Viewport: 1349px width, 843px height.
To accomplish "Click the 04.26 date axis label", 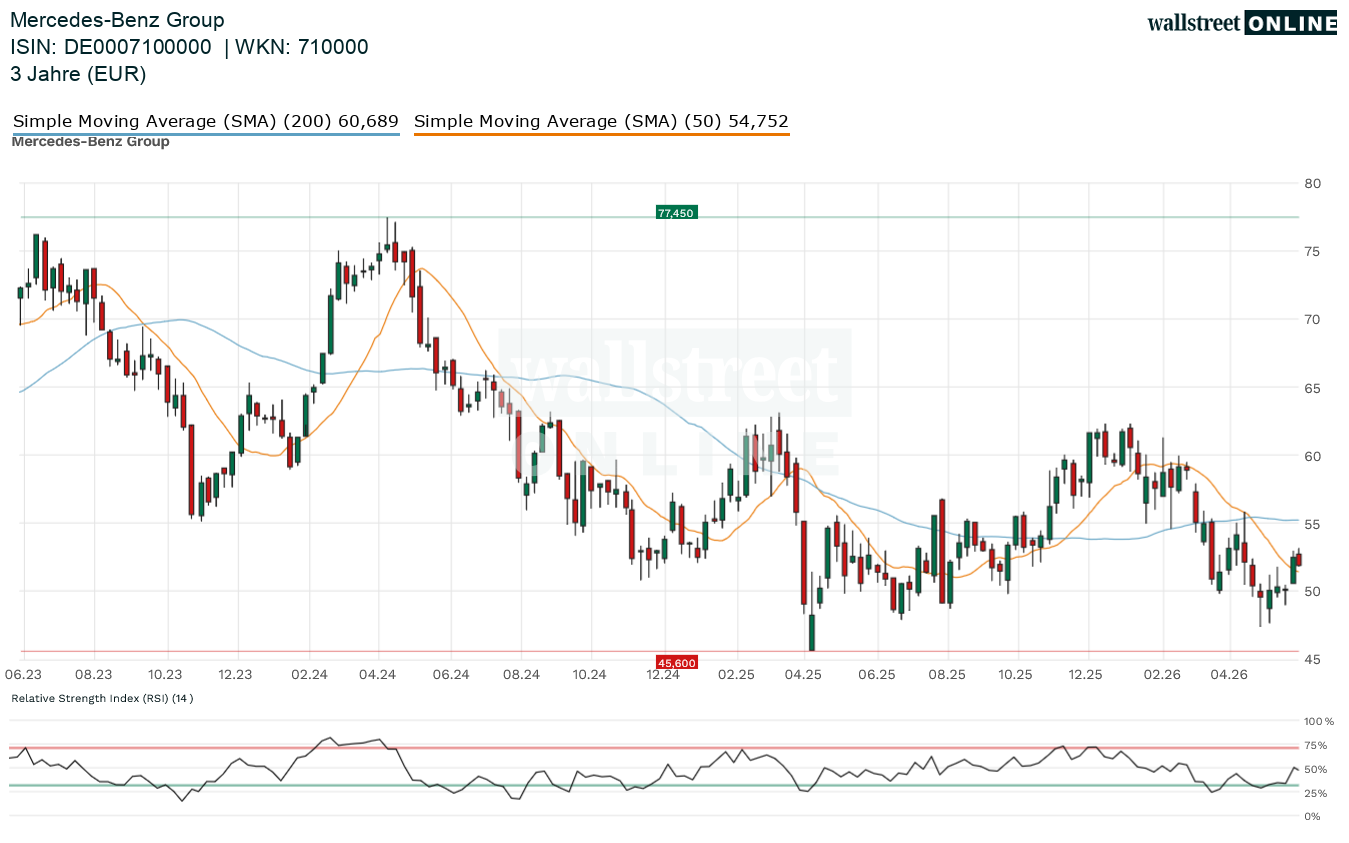I will coord(1230,675).
